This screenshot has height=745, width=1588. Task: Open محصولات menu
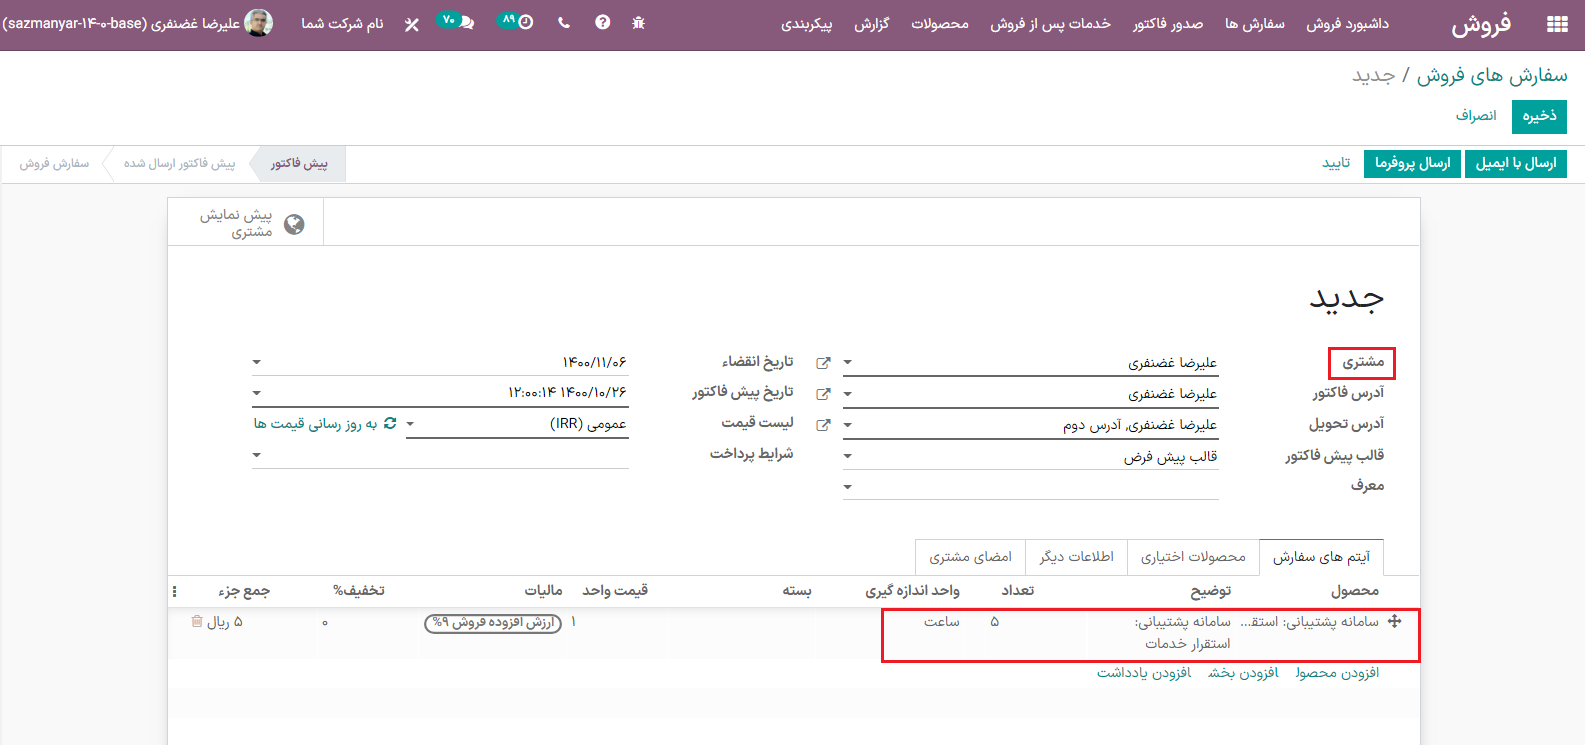click(940, 23)
